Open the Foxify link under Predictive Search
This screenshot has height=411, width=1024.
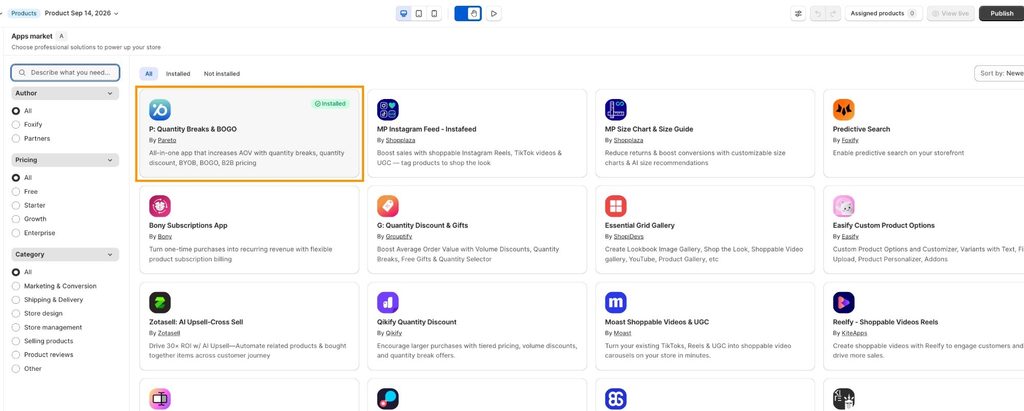(850, 140)
